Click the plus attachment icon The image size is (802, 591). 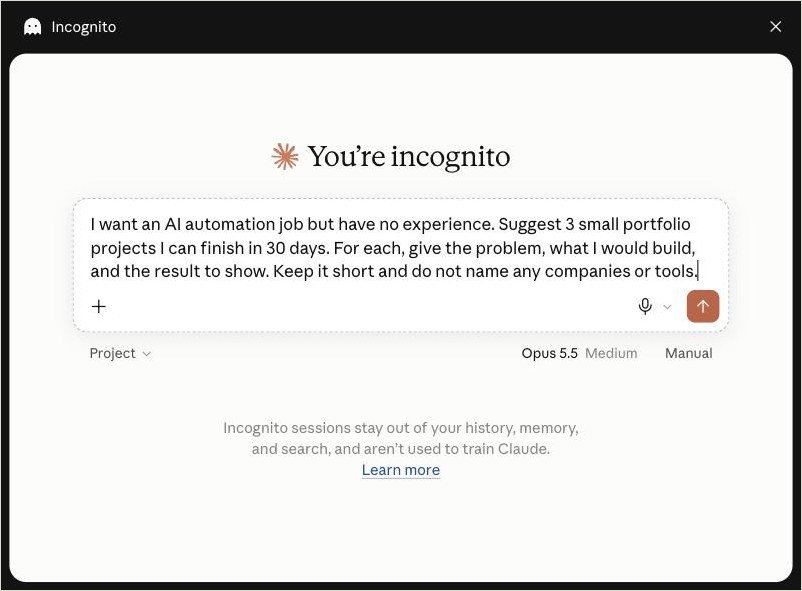99,307
